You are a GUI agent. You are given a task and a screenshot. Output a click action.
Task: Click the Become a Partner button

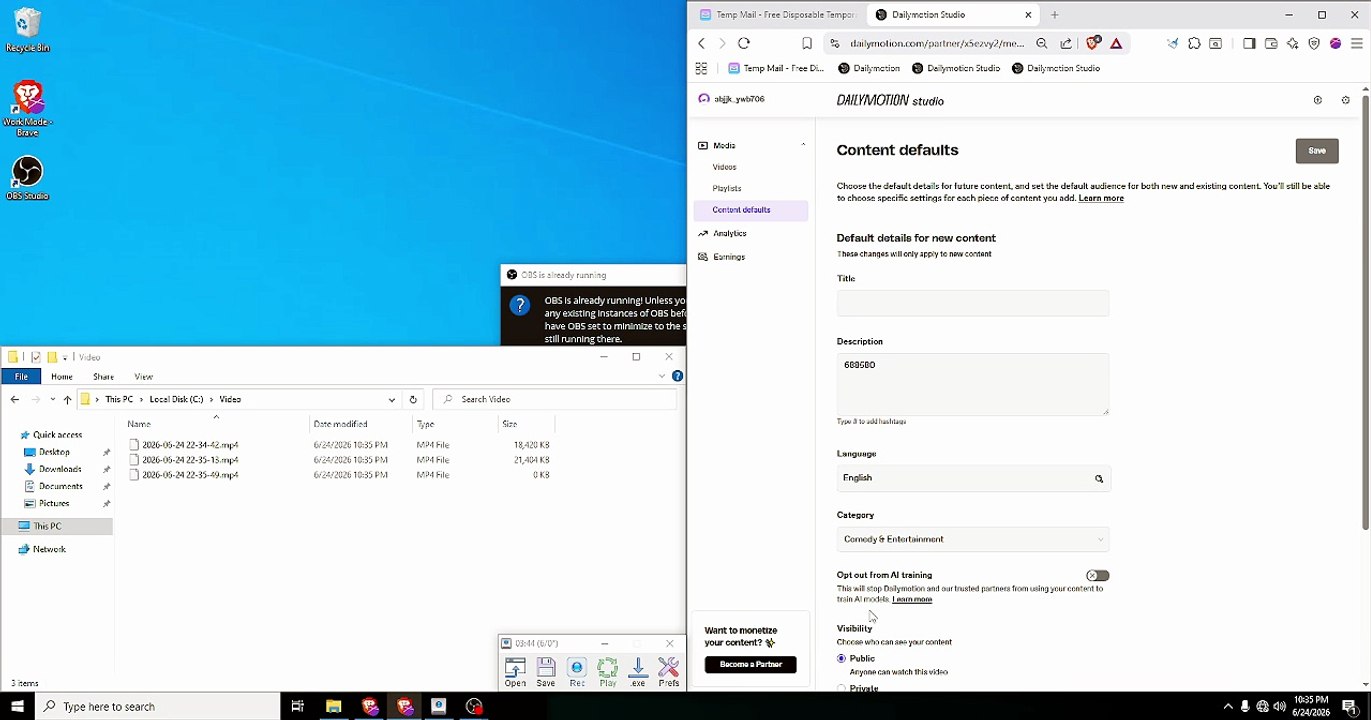pos(750,664)
